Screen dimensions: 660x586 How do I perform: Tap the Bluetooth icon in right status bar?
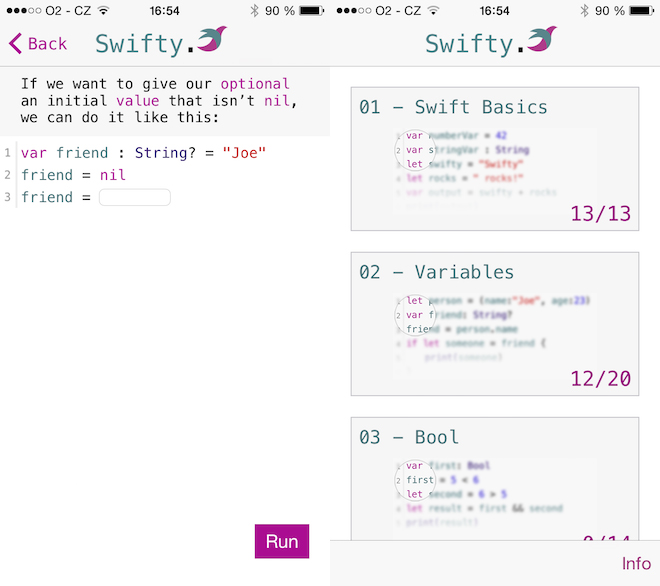tap(584, 11)
